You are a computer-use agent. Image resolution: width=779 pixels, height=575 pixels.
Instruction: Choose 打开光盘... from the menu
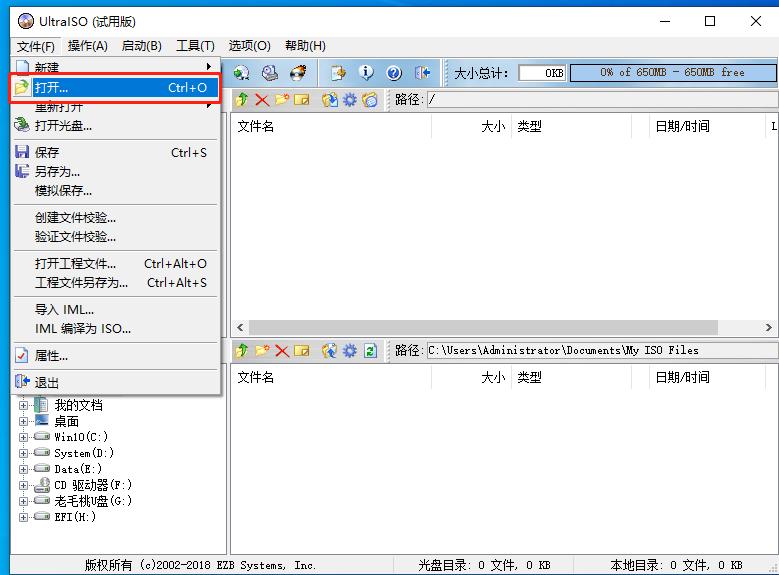click(x=115, y=126)
